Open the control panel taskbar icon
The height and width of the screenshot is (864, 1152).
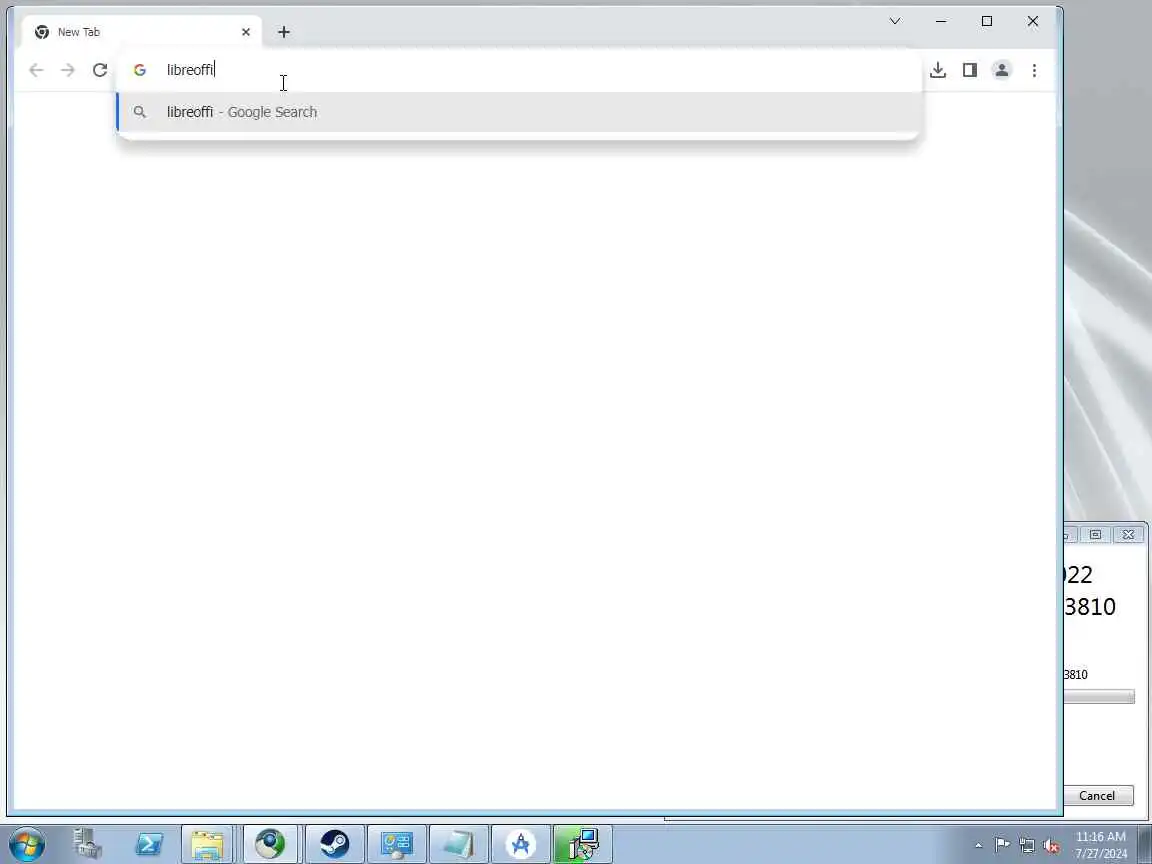tap(397, 843)
